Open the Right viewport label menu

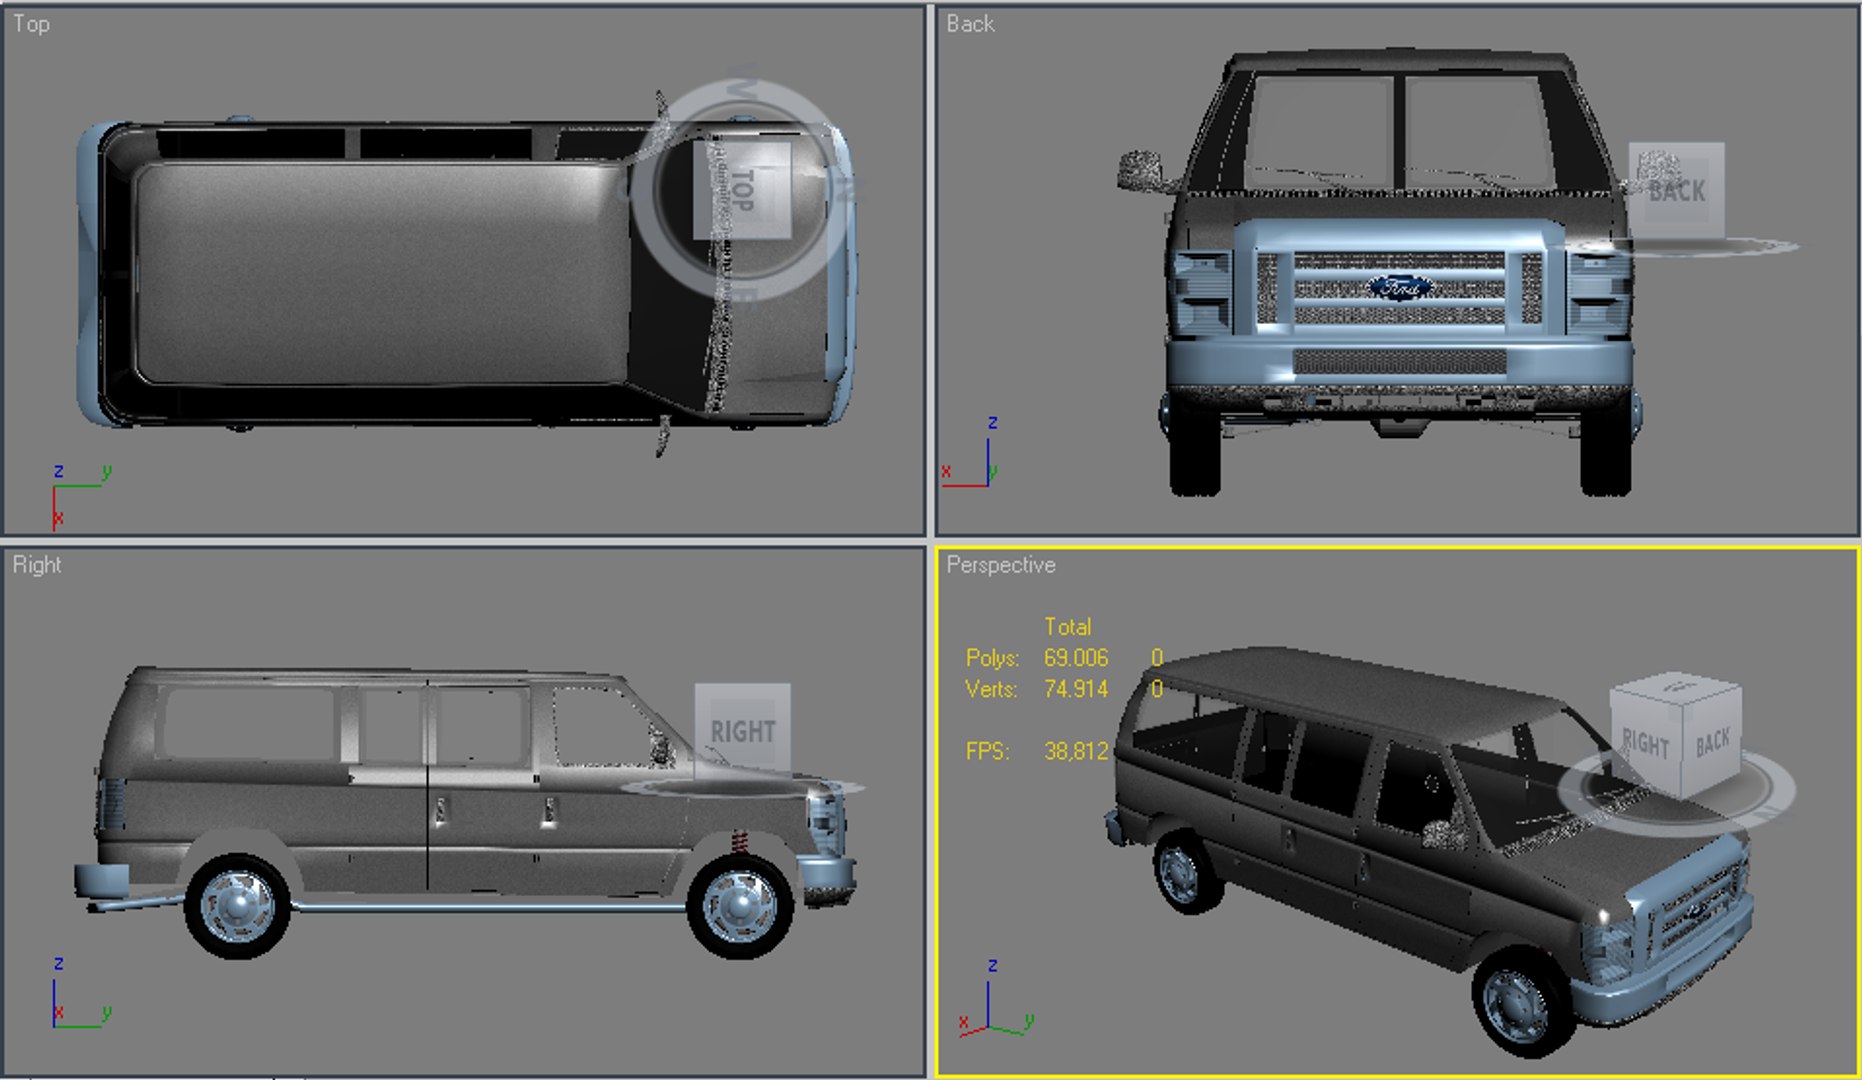coord(37,565)
